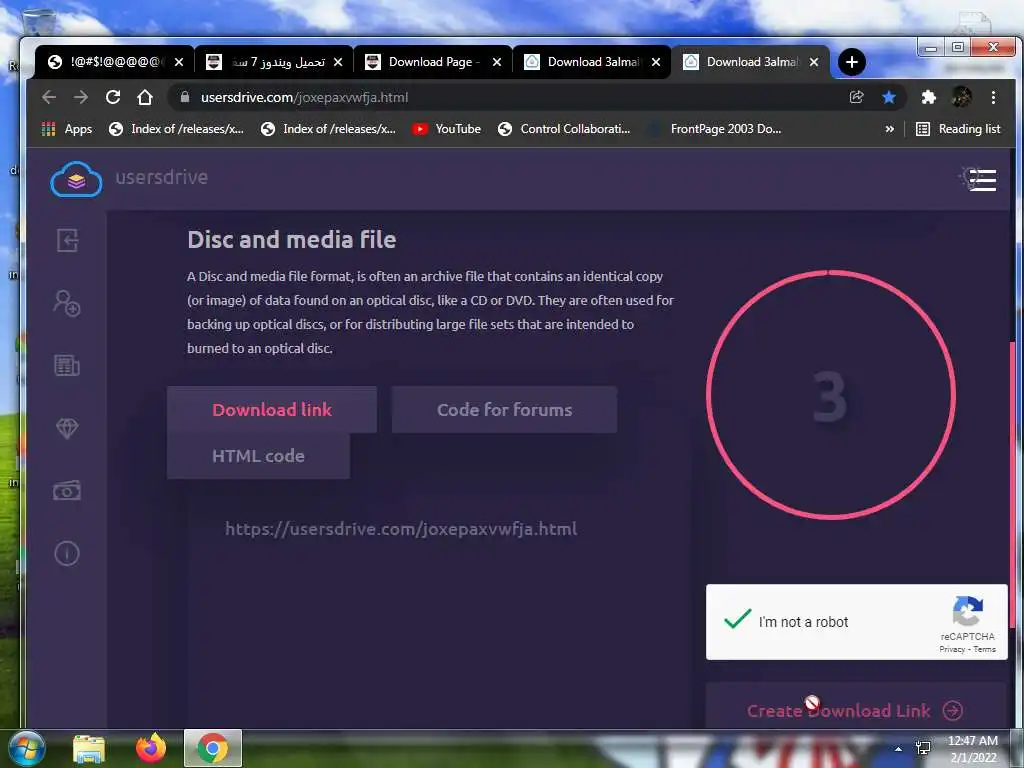Screen dimensions: 1024x768
Task: Open a new tab with plus button
Action: (852, 62)
